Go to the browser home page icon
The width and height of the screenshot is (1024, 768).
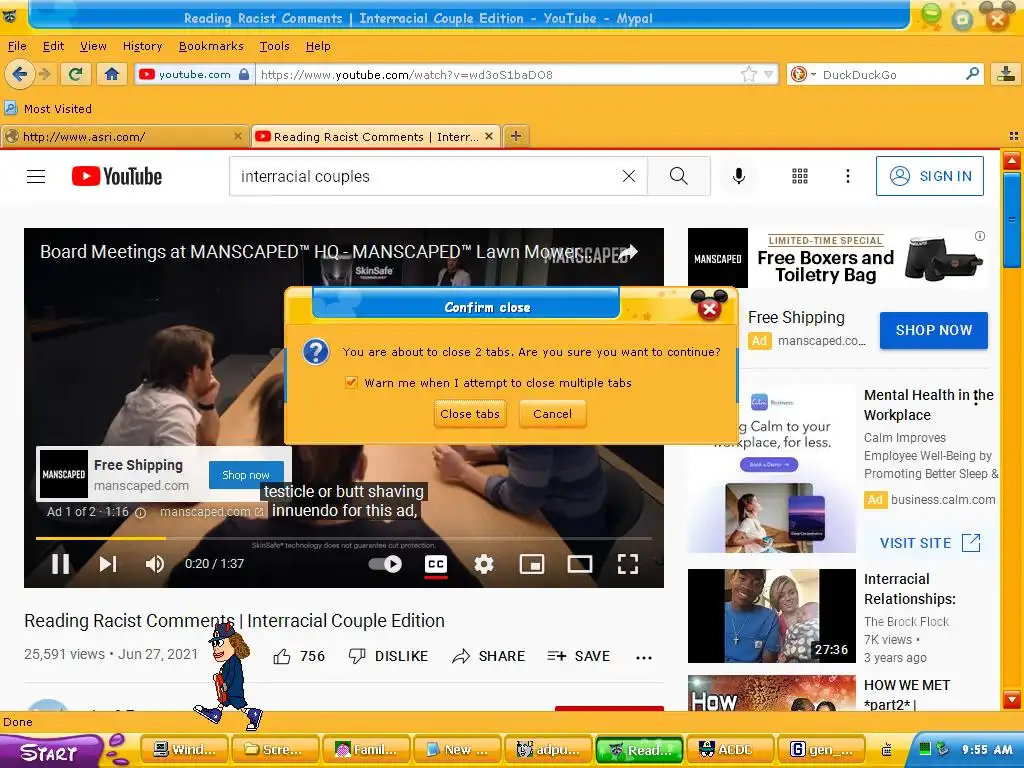pos(112,74)
